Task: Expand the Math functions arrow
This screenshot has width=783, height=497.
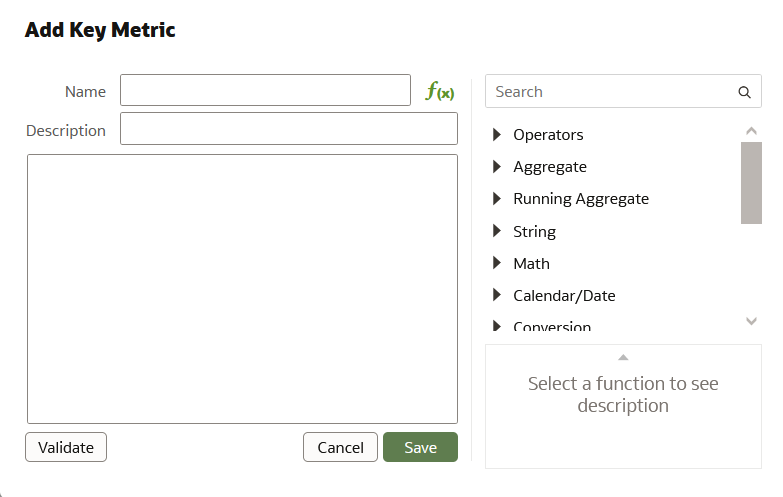Action: coord(497,264)
